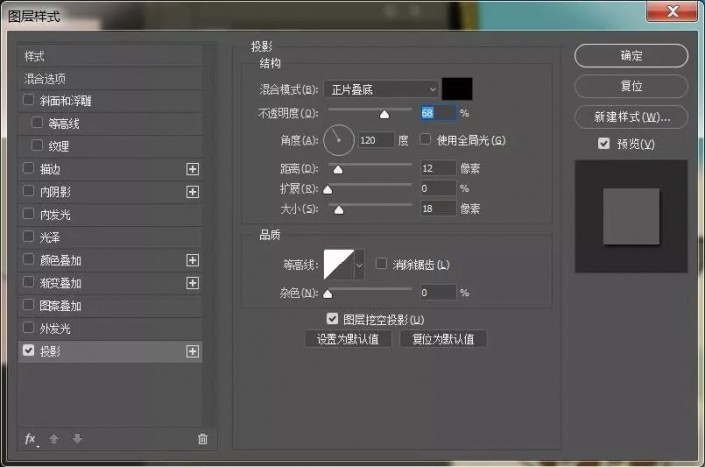The width and height of the screenshot is (705, 467).
Task: Click the 大小 slider handle
Action: tap(339, 210)
